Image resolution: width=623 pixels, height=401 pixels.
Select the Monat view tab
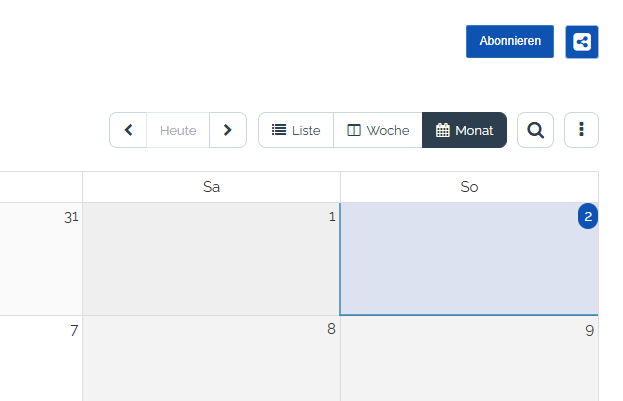tap(464, 130)
